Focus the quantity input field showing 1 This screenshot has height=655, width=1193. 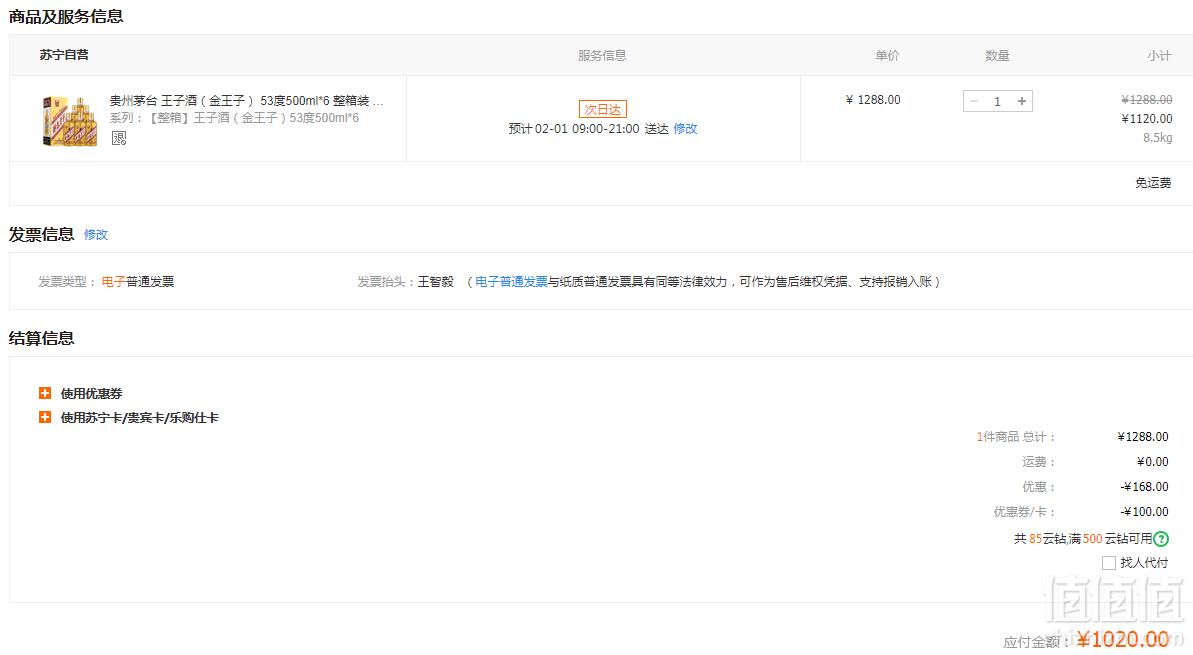tap(997, 101)
